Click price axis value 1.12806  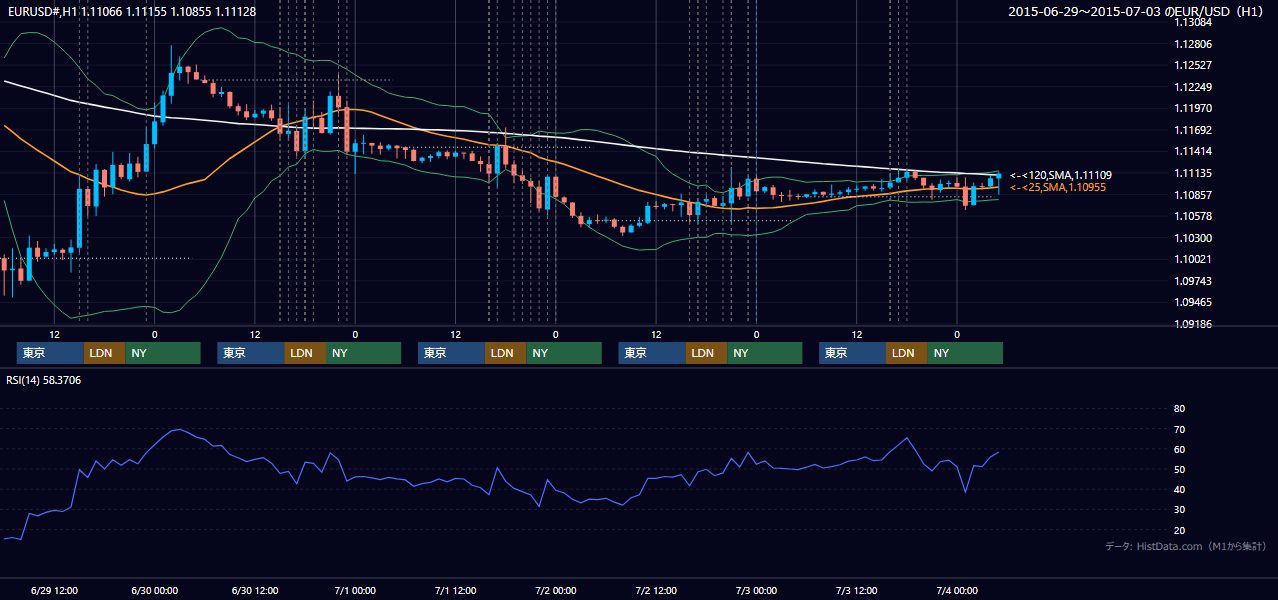1192,44
